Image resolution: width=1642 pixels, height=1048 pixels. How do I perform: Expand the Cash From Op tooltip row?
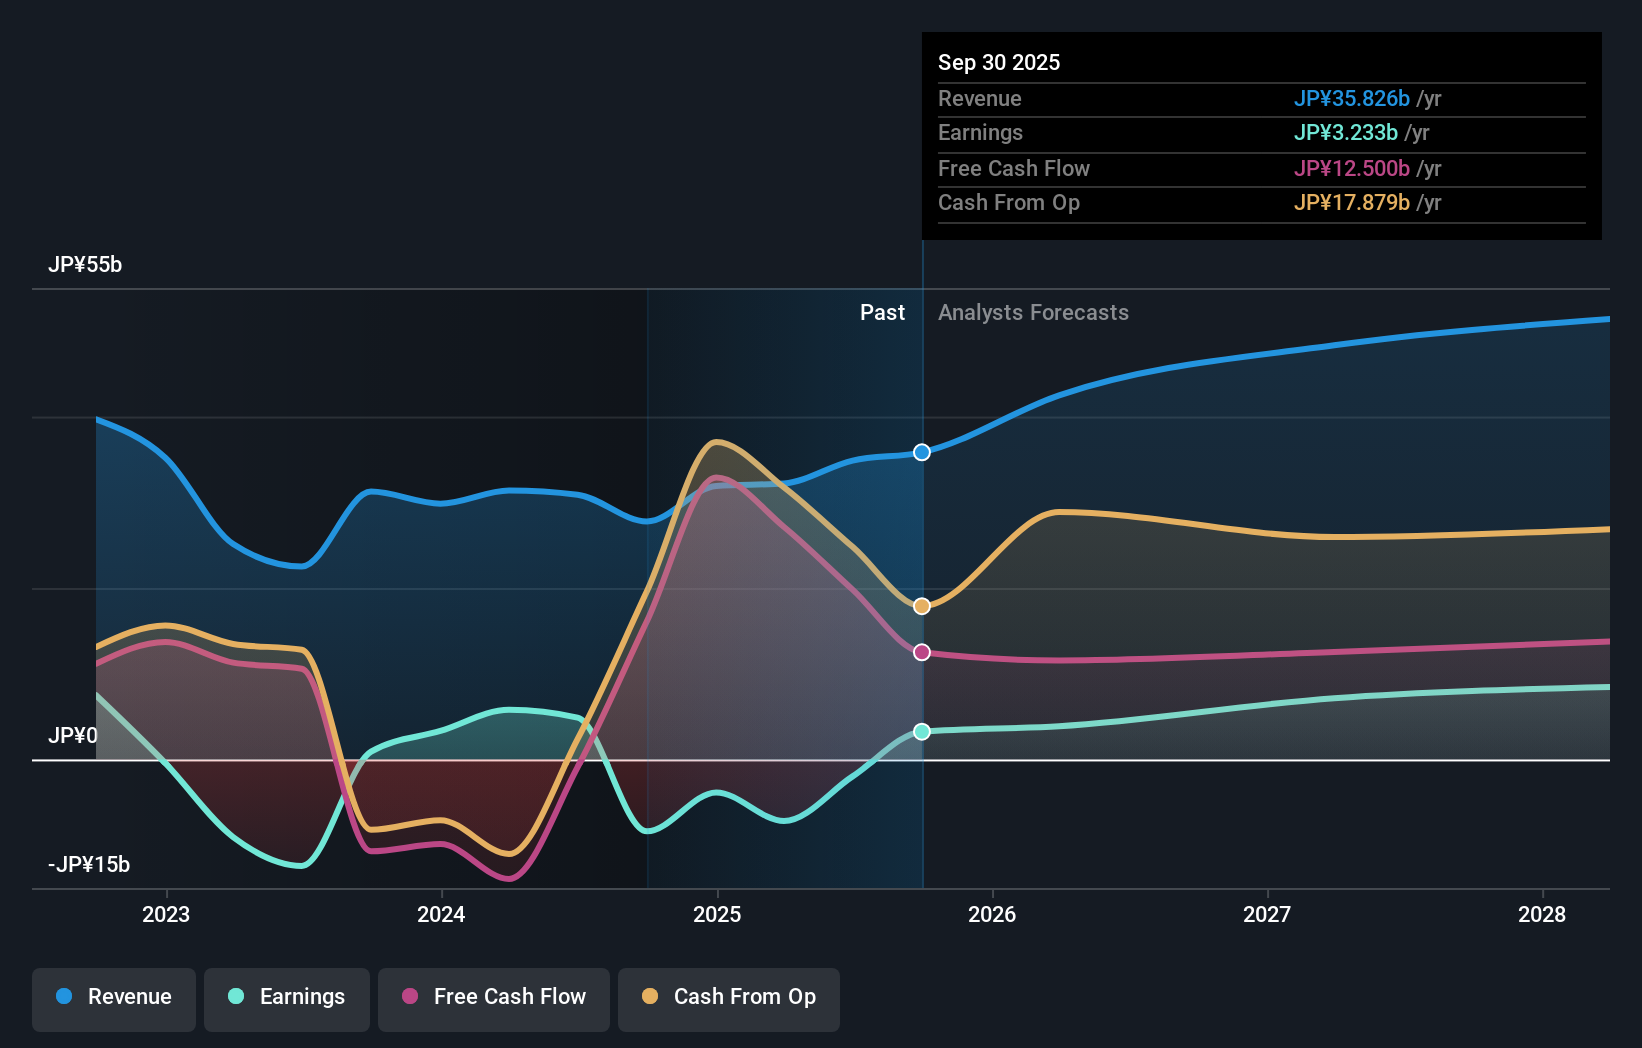(1009, 202)
